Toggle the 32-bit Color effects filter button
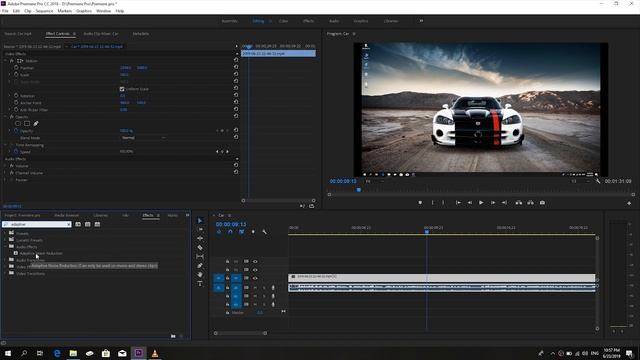This screenshot has width=640, height=360. (x=88, y=224)
